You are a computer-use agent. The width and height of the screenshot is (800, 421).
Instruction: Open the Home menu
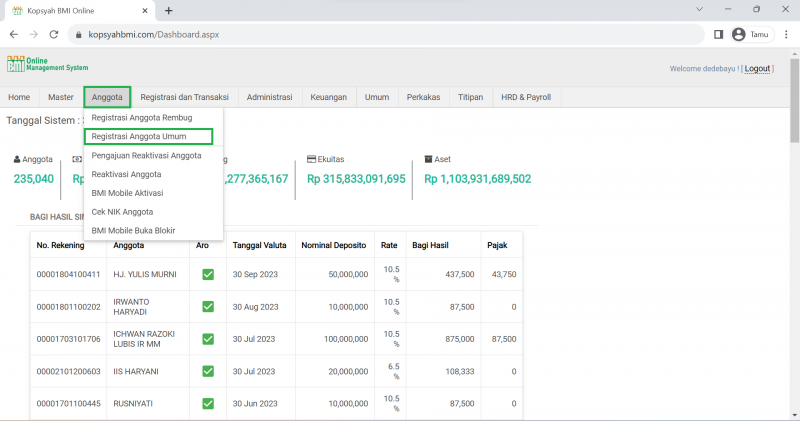point(19,97)
